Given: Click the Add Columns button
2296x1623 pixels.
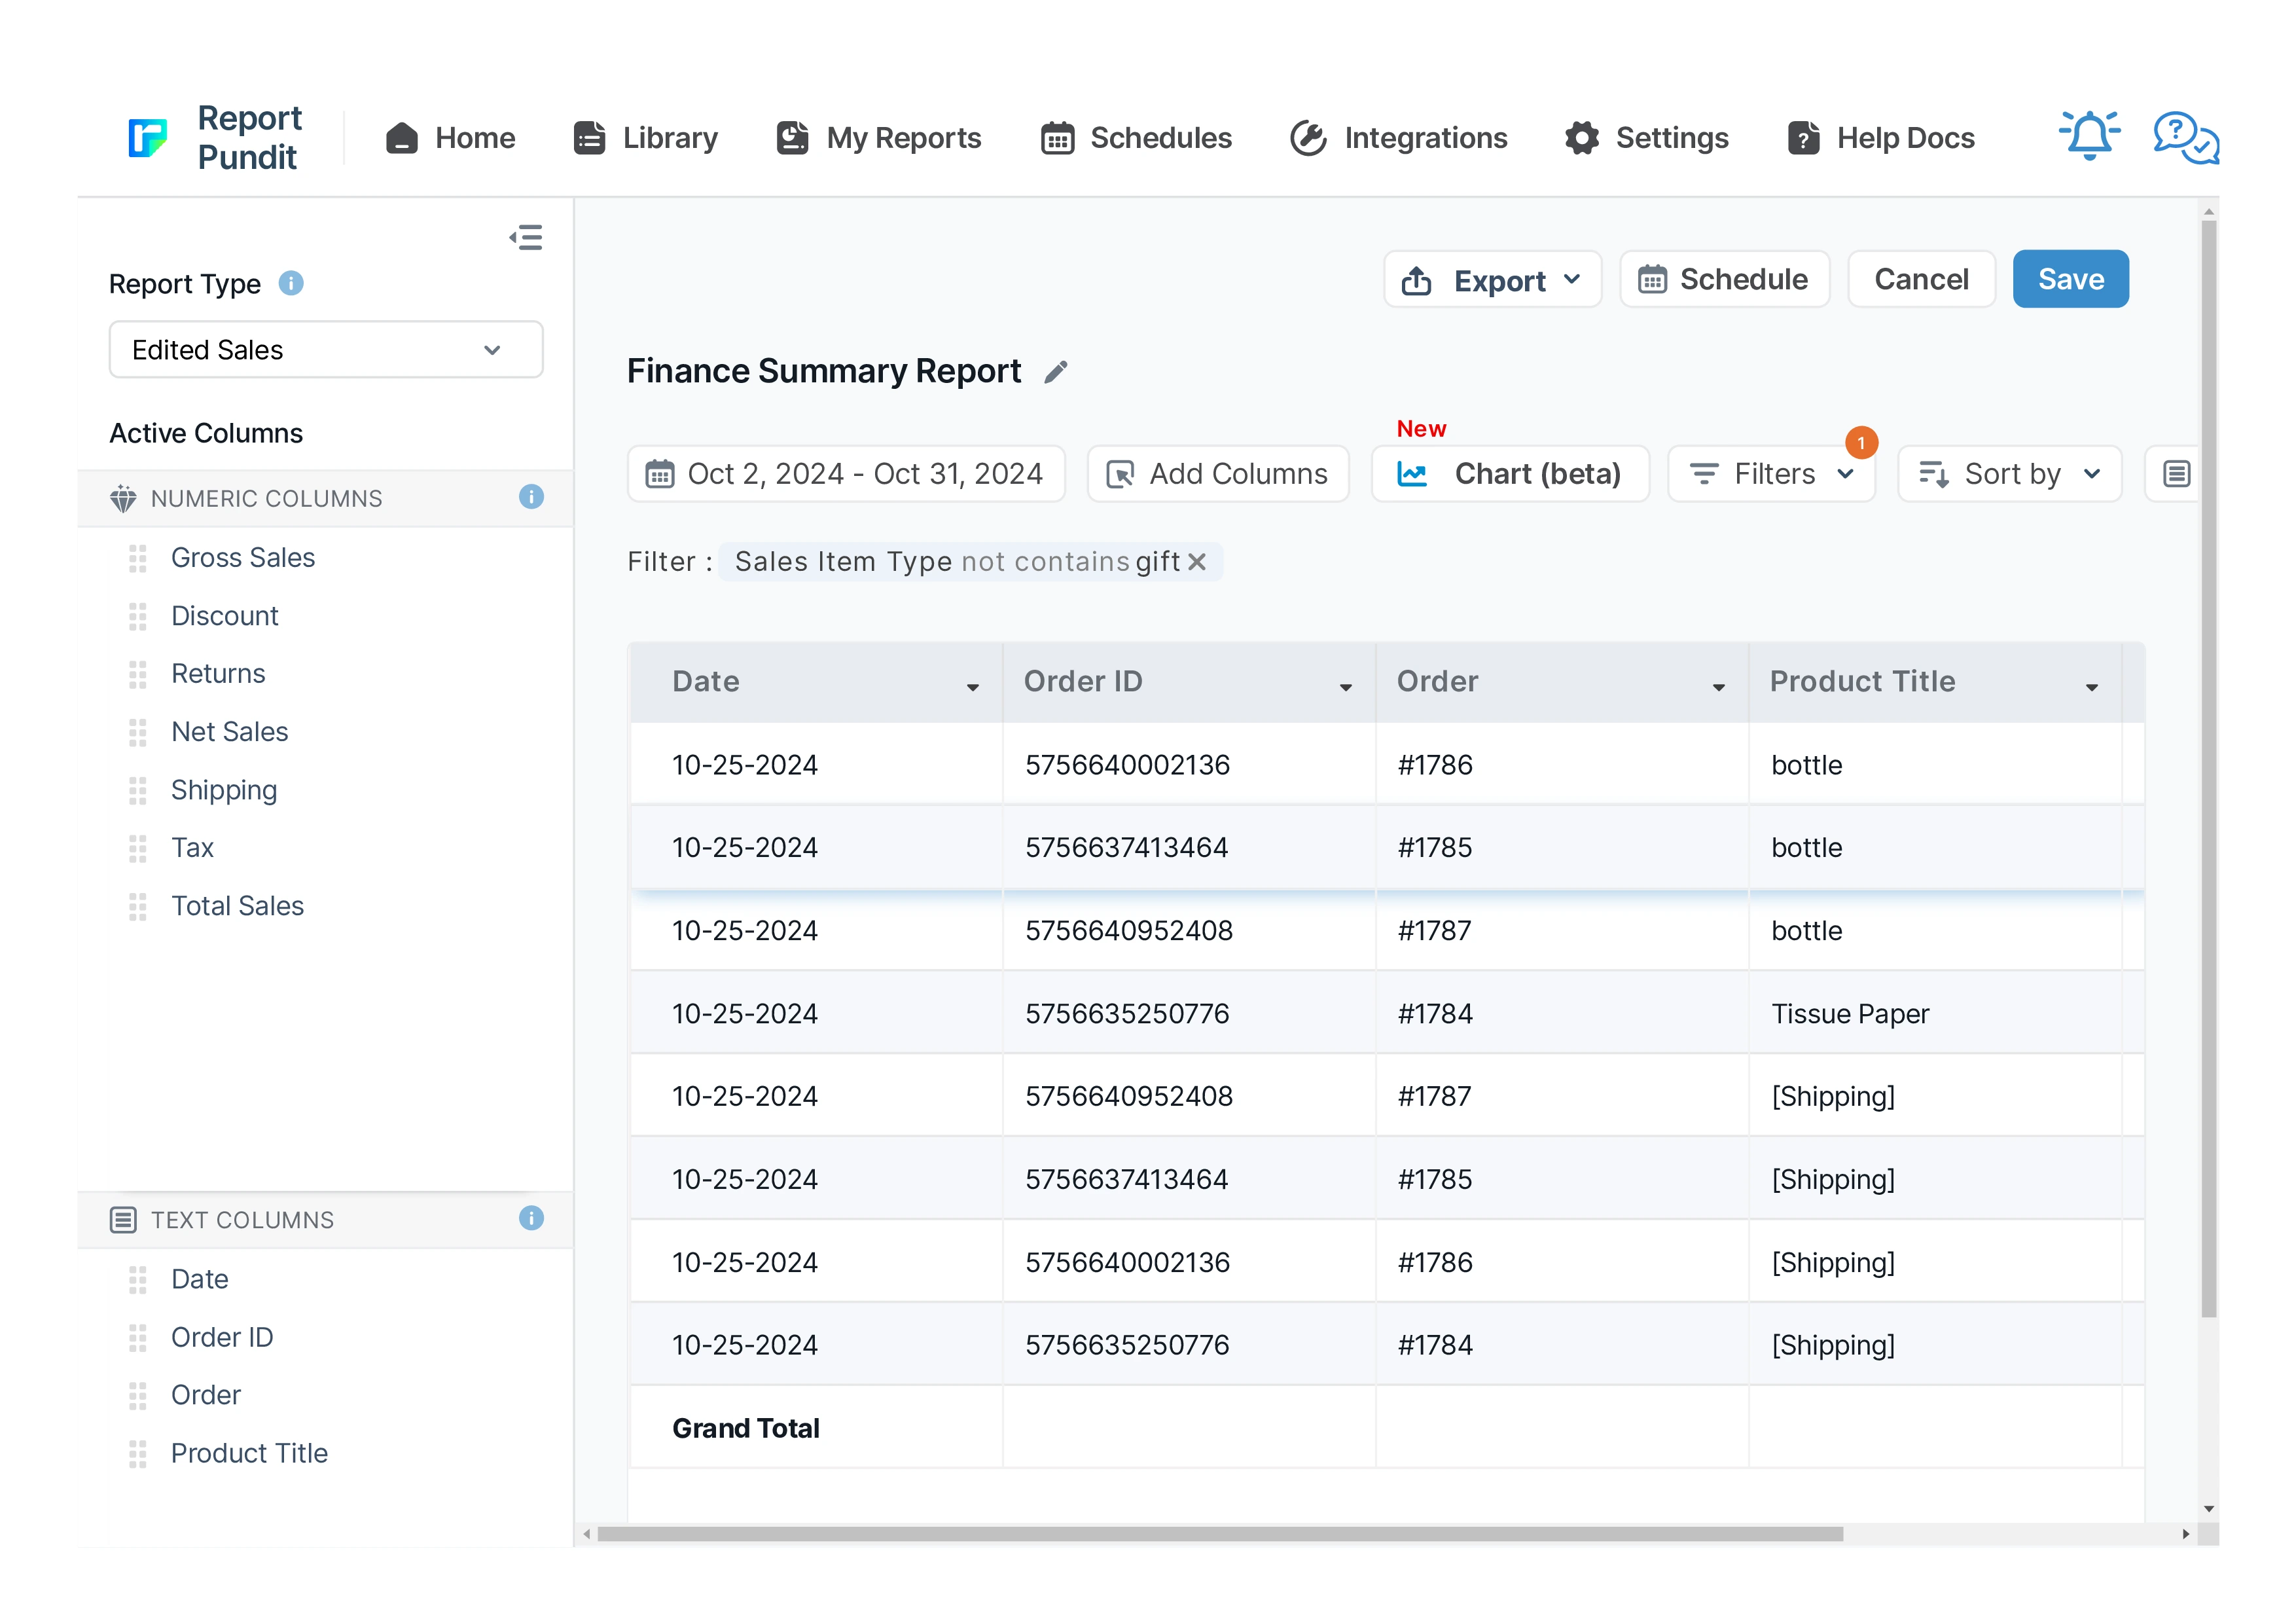Looking at the screenshot, I should tap(1218, 474).
